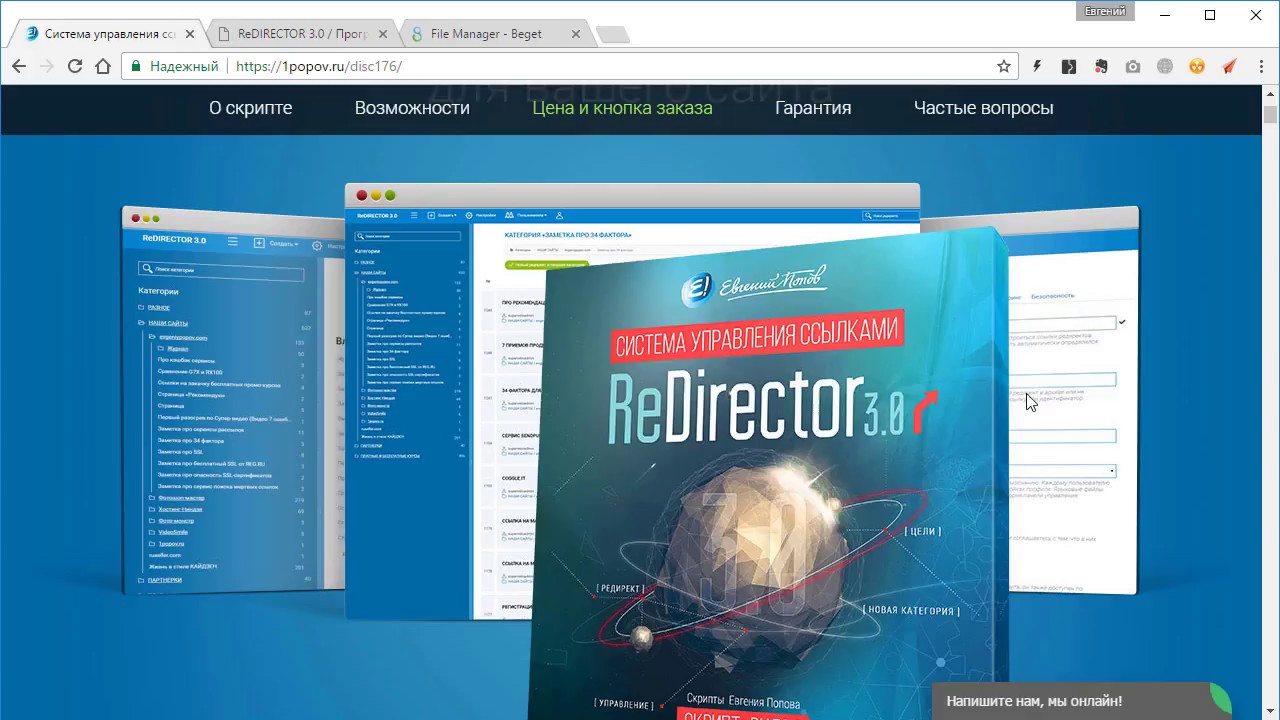Click the lightning bolt extension icon

[1037, 67]
